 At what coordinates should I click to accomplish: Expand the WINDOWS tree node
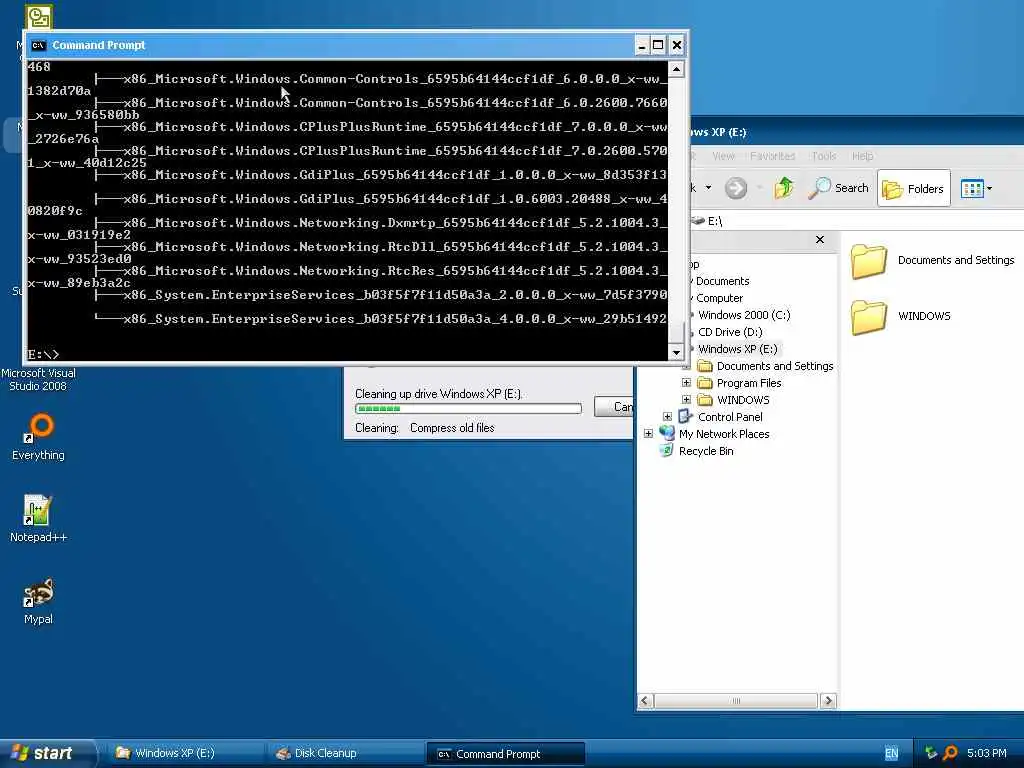[686, 400]
